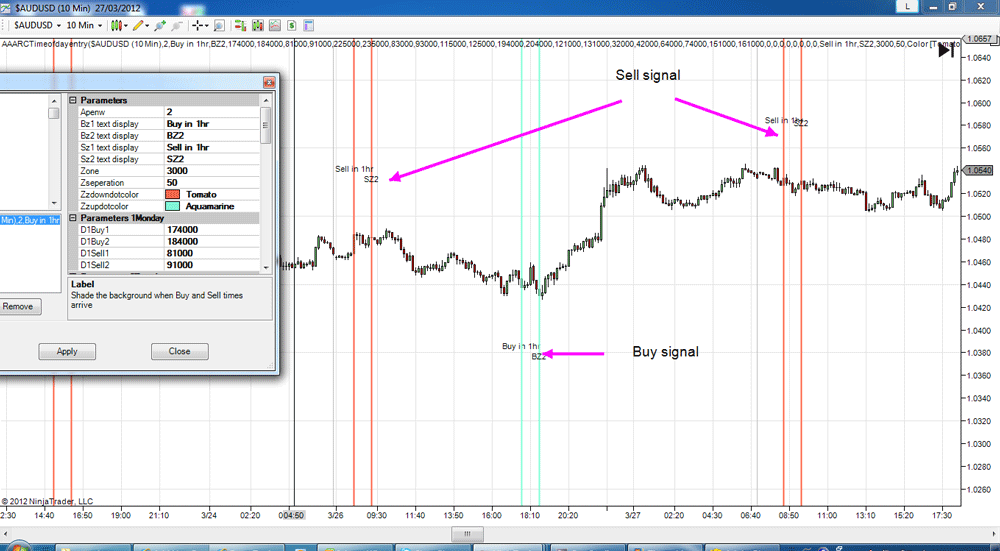1000x551 pixels.
Task: Click the scroll-to-latest-bar arrow on chart
Action: pos(946,51)
